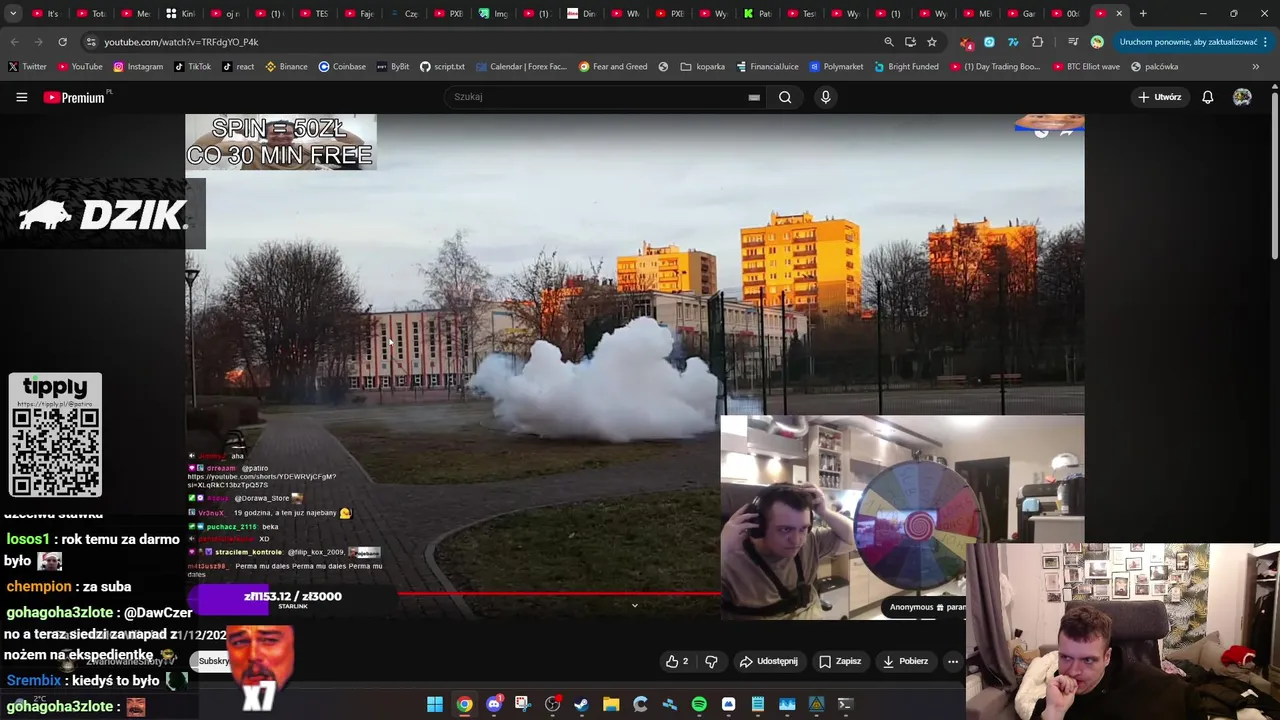The width and height of the screenshot is (1280, 720).
Task: Seek on the red video progress bar
Action: 560,593
